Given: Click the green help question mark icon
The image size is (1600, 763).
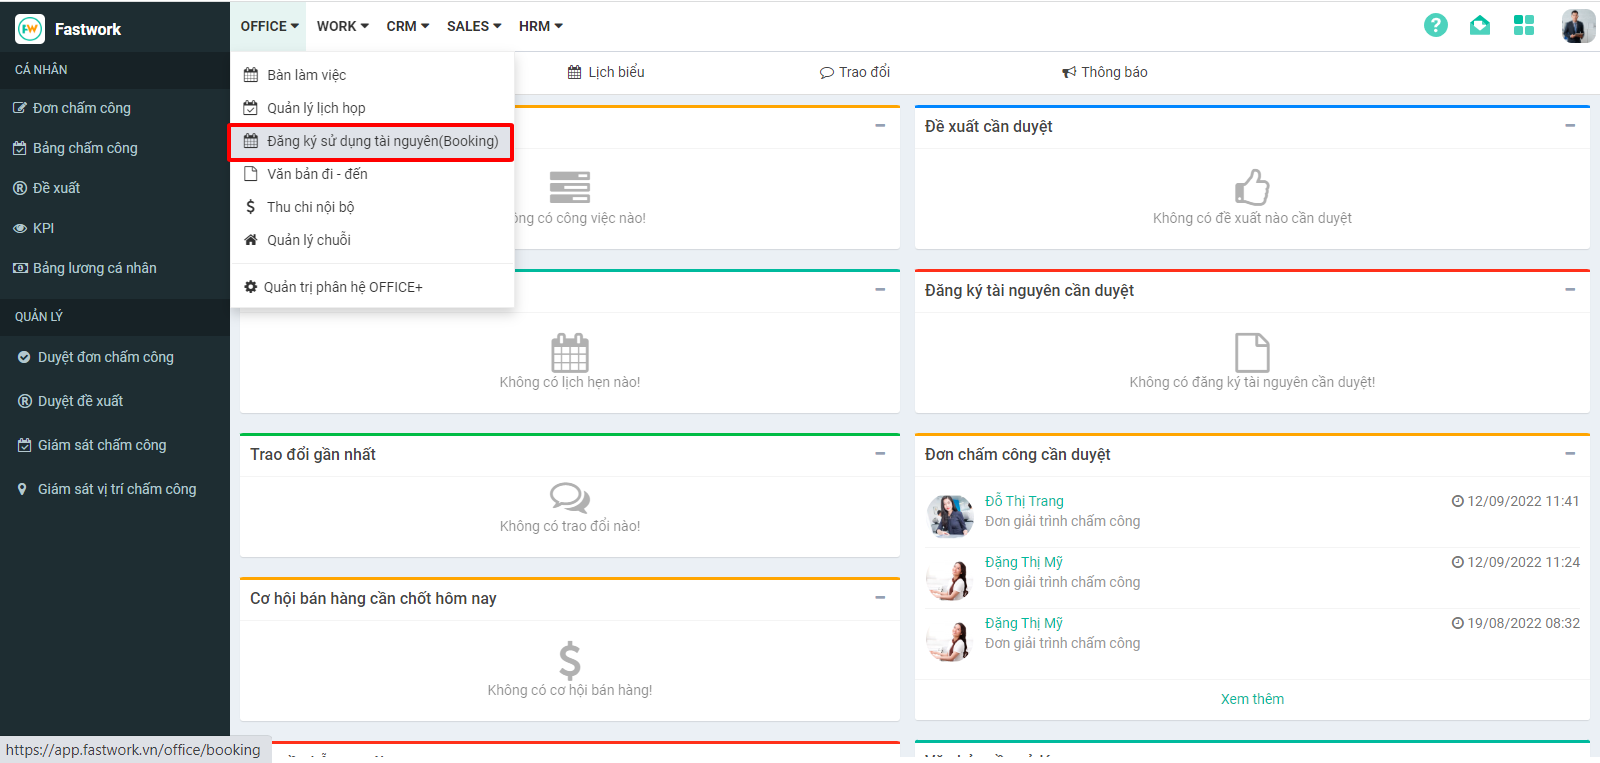Looking at the screenshot, I should click(x=1435, y=25).
